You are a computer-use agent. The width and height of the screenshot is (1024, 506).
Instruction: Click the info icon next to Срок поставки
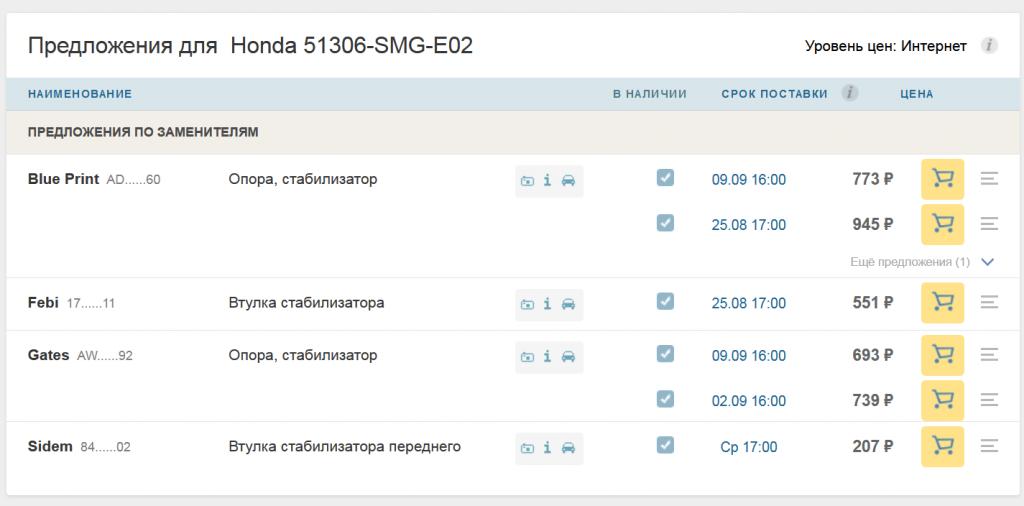849,93
